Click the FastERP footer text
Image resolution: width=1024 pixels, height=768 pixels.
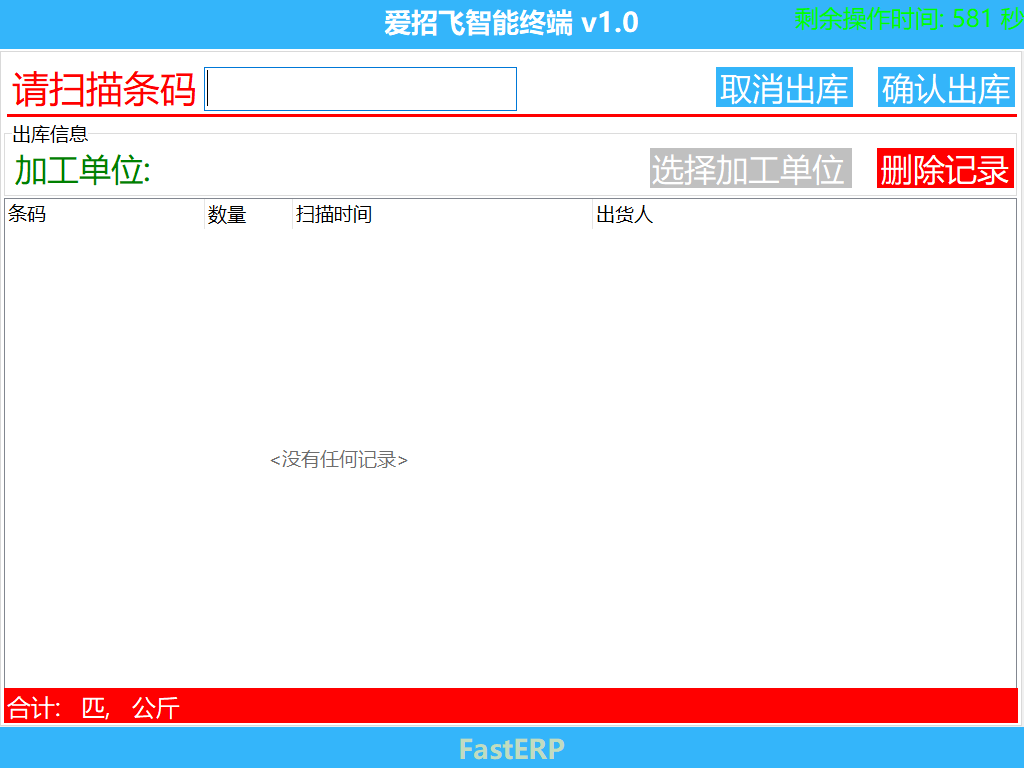[512, 748]
